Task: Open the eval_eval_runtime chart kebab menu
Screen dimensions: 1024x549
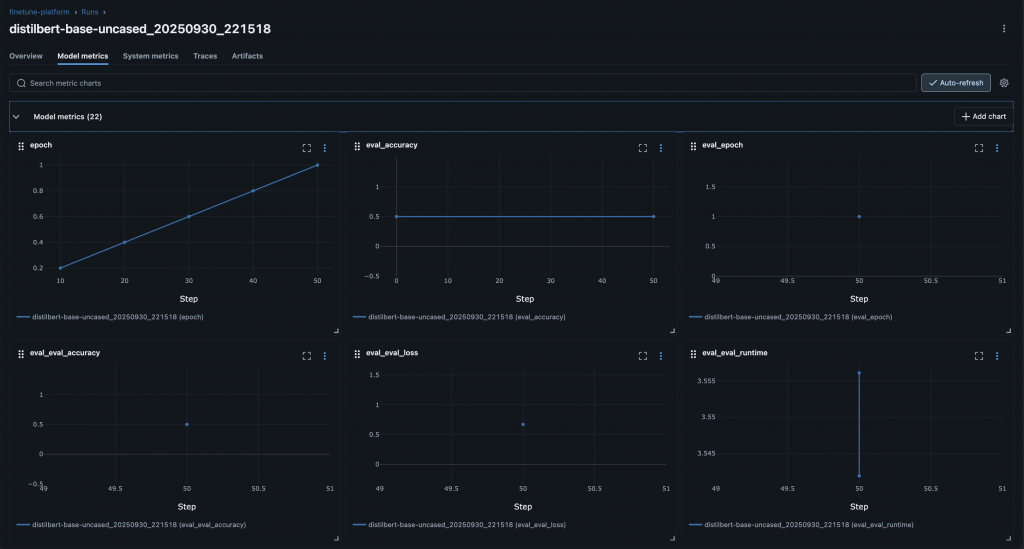Action: [x=997, y=356]
